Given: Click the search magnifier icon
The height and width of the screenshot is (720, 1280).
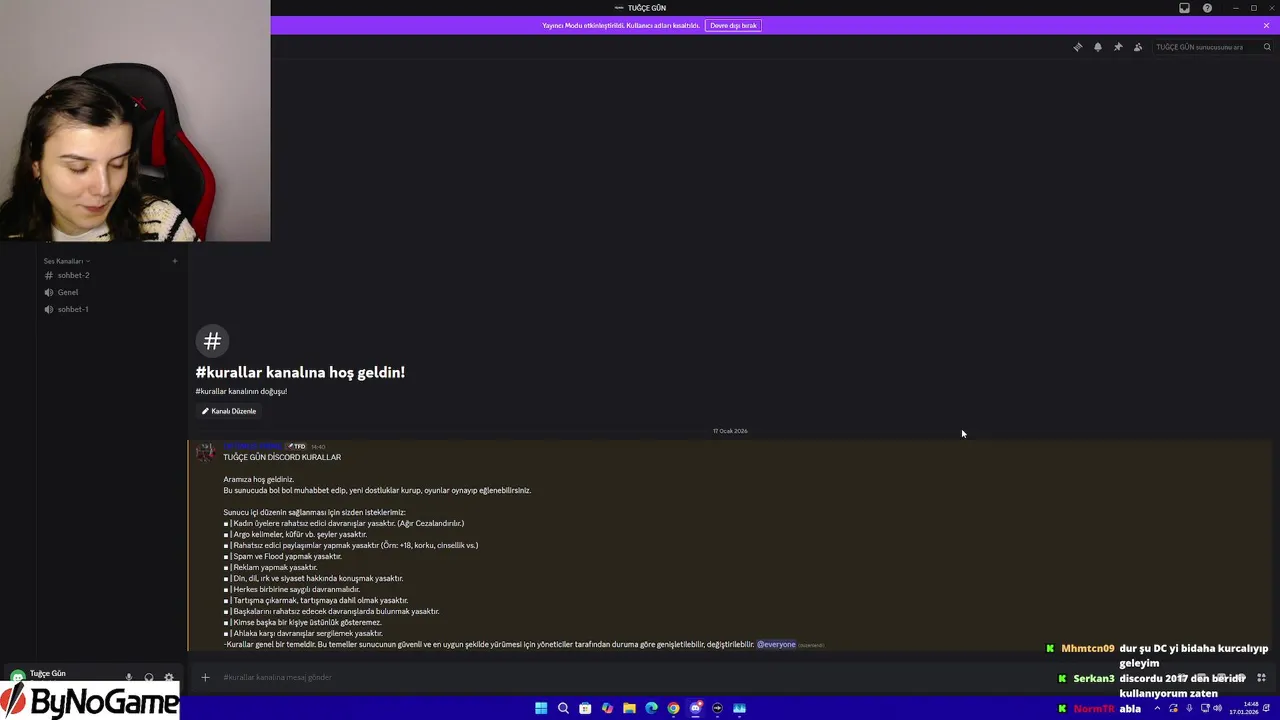Looking at the screenshot, I should (1267, 47).
